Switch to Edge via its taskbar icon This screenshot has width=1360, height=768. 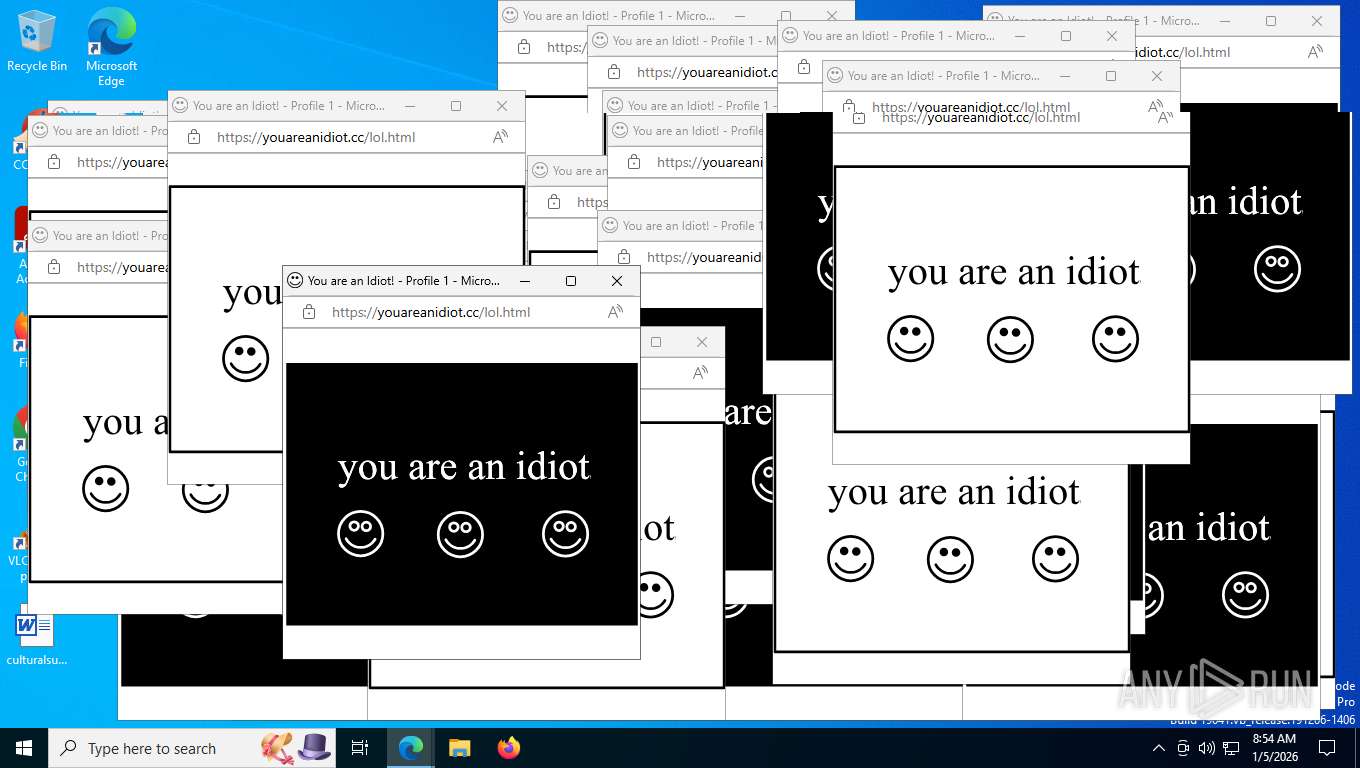[x=410, y=748]
